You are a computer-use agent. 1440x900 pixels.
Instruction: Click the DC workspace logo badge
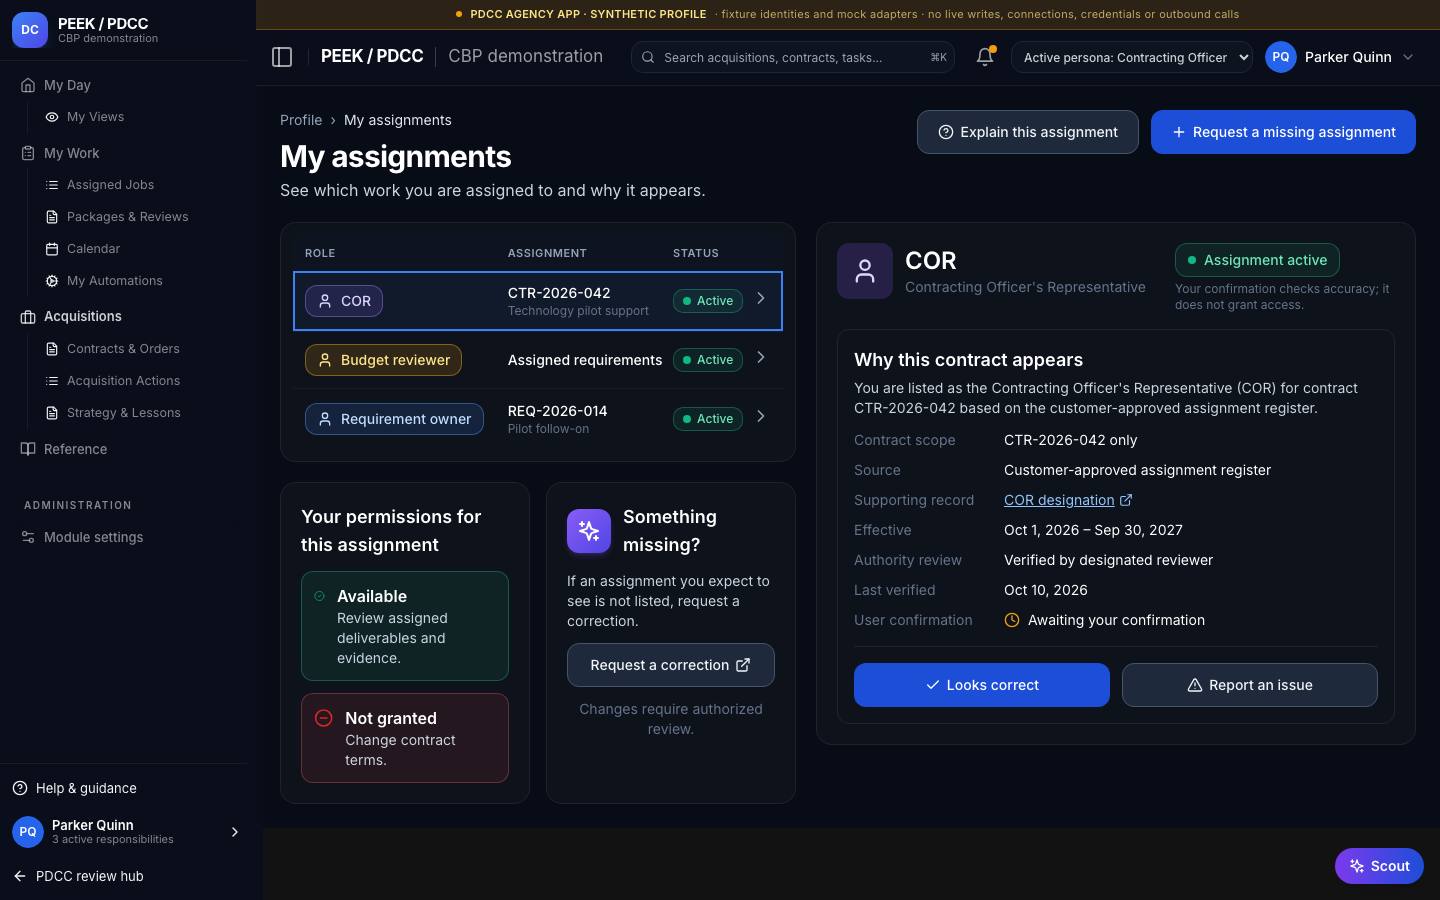(30, 30)
